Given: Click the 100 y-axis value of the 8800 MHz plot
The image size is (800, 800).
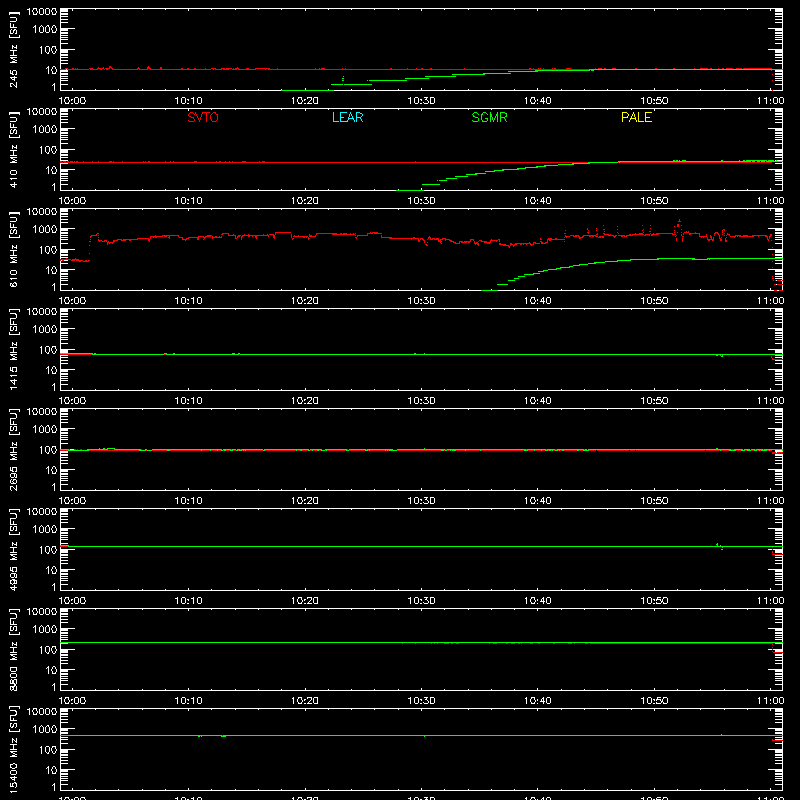Looking at the screenshot, I should point(48,650).
